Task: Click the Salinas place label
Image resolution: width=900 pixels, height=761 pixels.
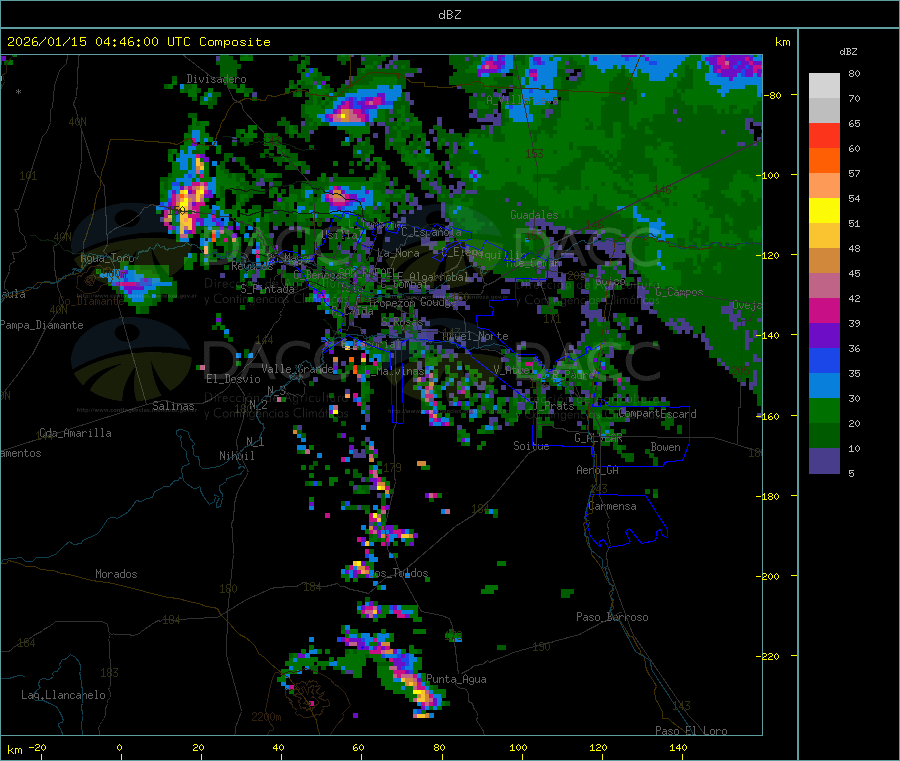Action: [x=173, y=406]
